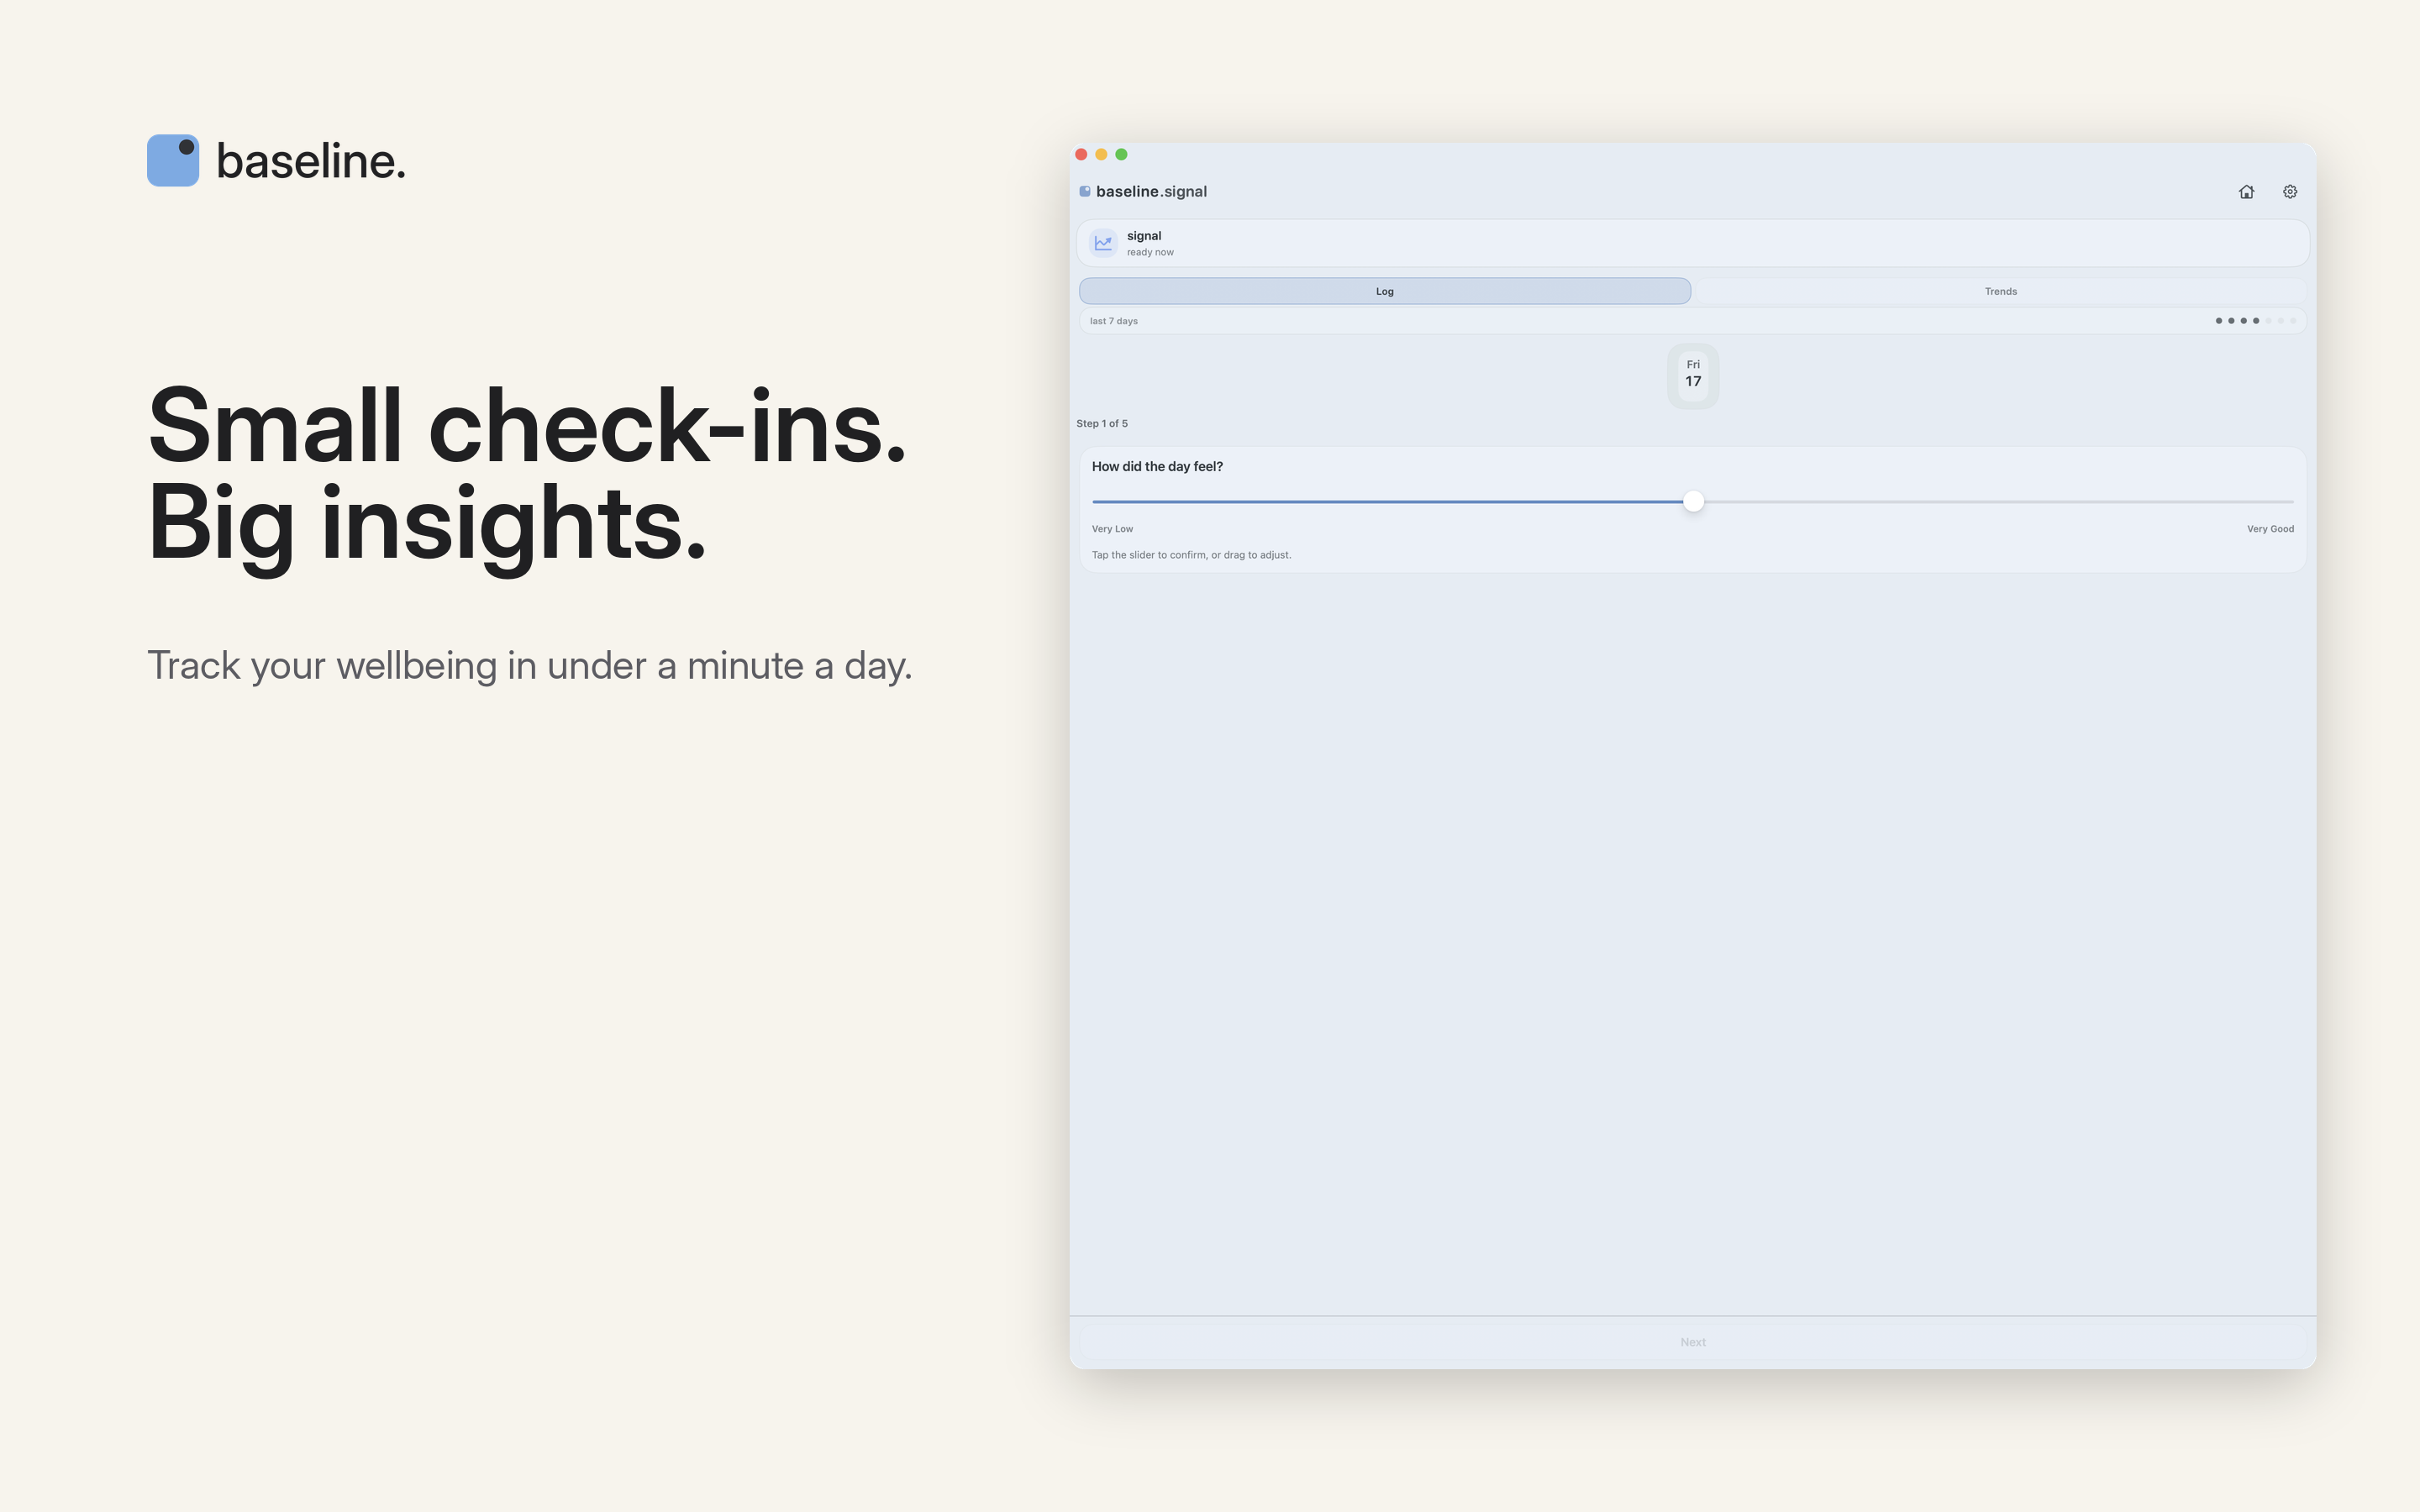Click the Very Low slider label
2420x1512 pixels.
point(1112,529)
